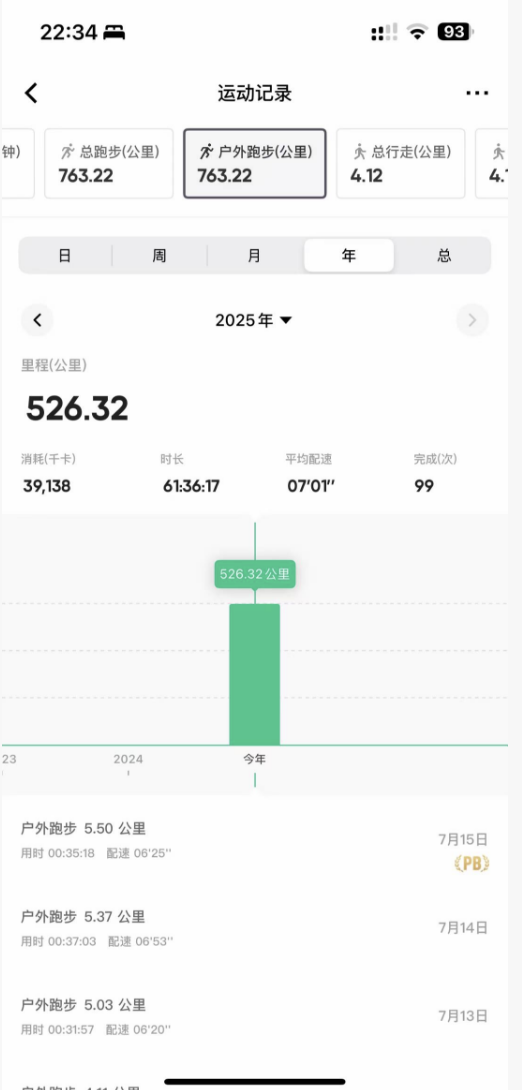This screenshot has width=522, height=1090.
Task: Tap the green 今年 bar in the chart
Action: click(254, 674)
